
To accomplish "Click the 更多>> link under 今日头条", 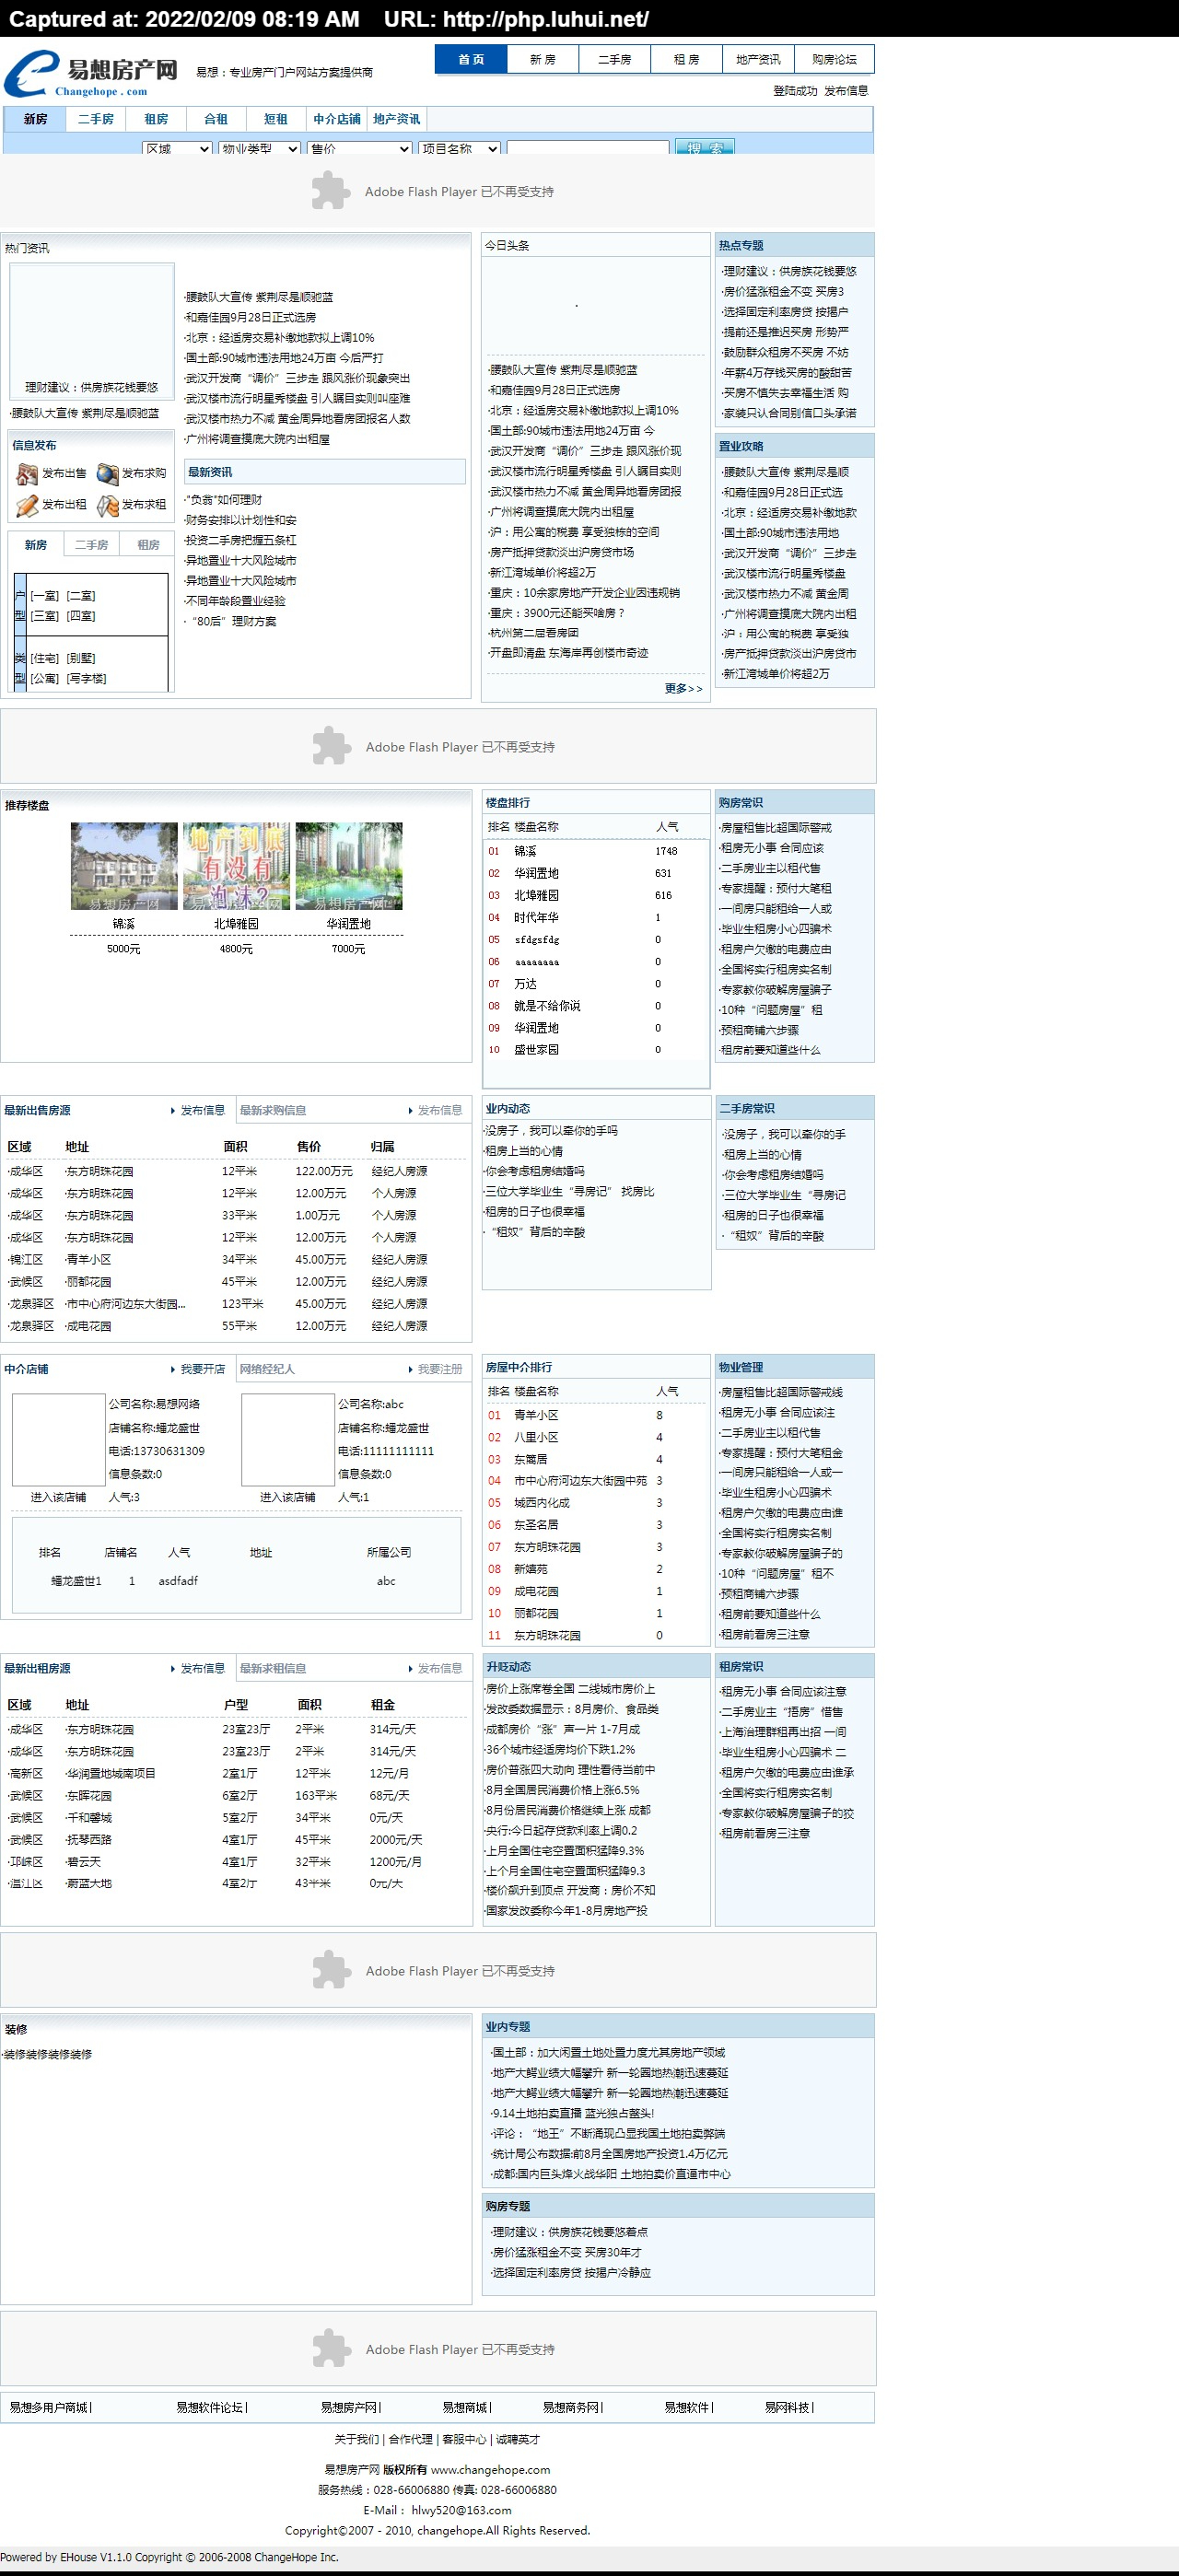I will pyautogui.click(x=683, y=688).
